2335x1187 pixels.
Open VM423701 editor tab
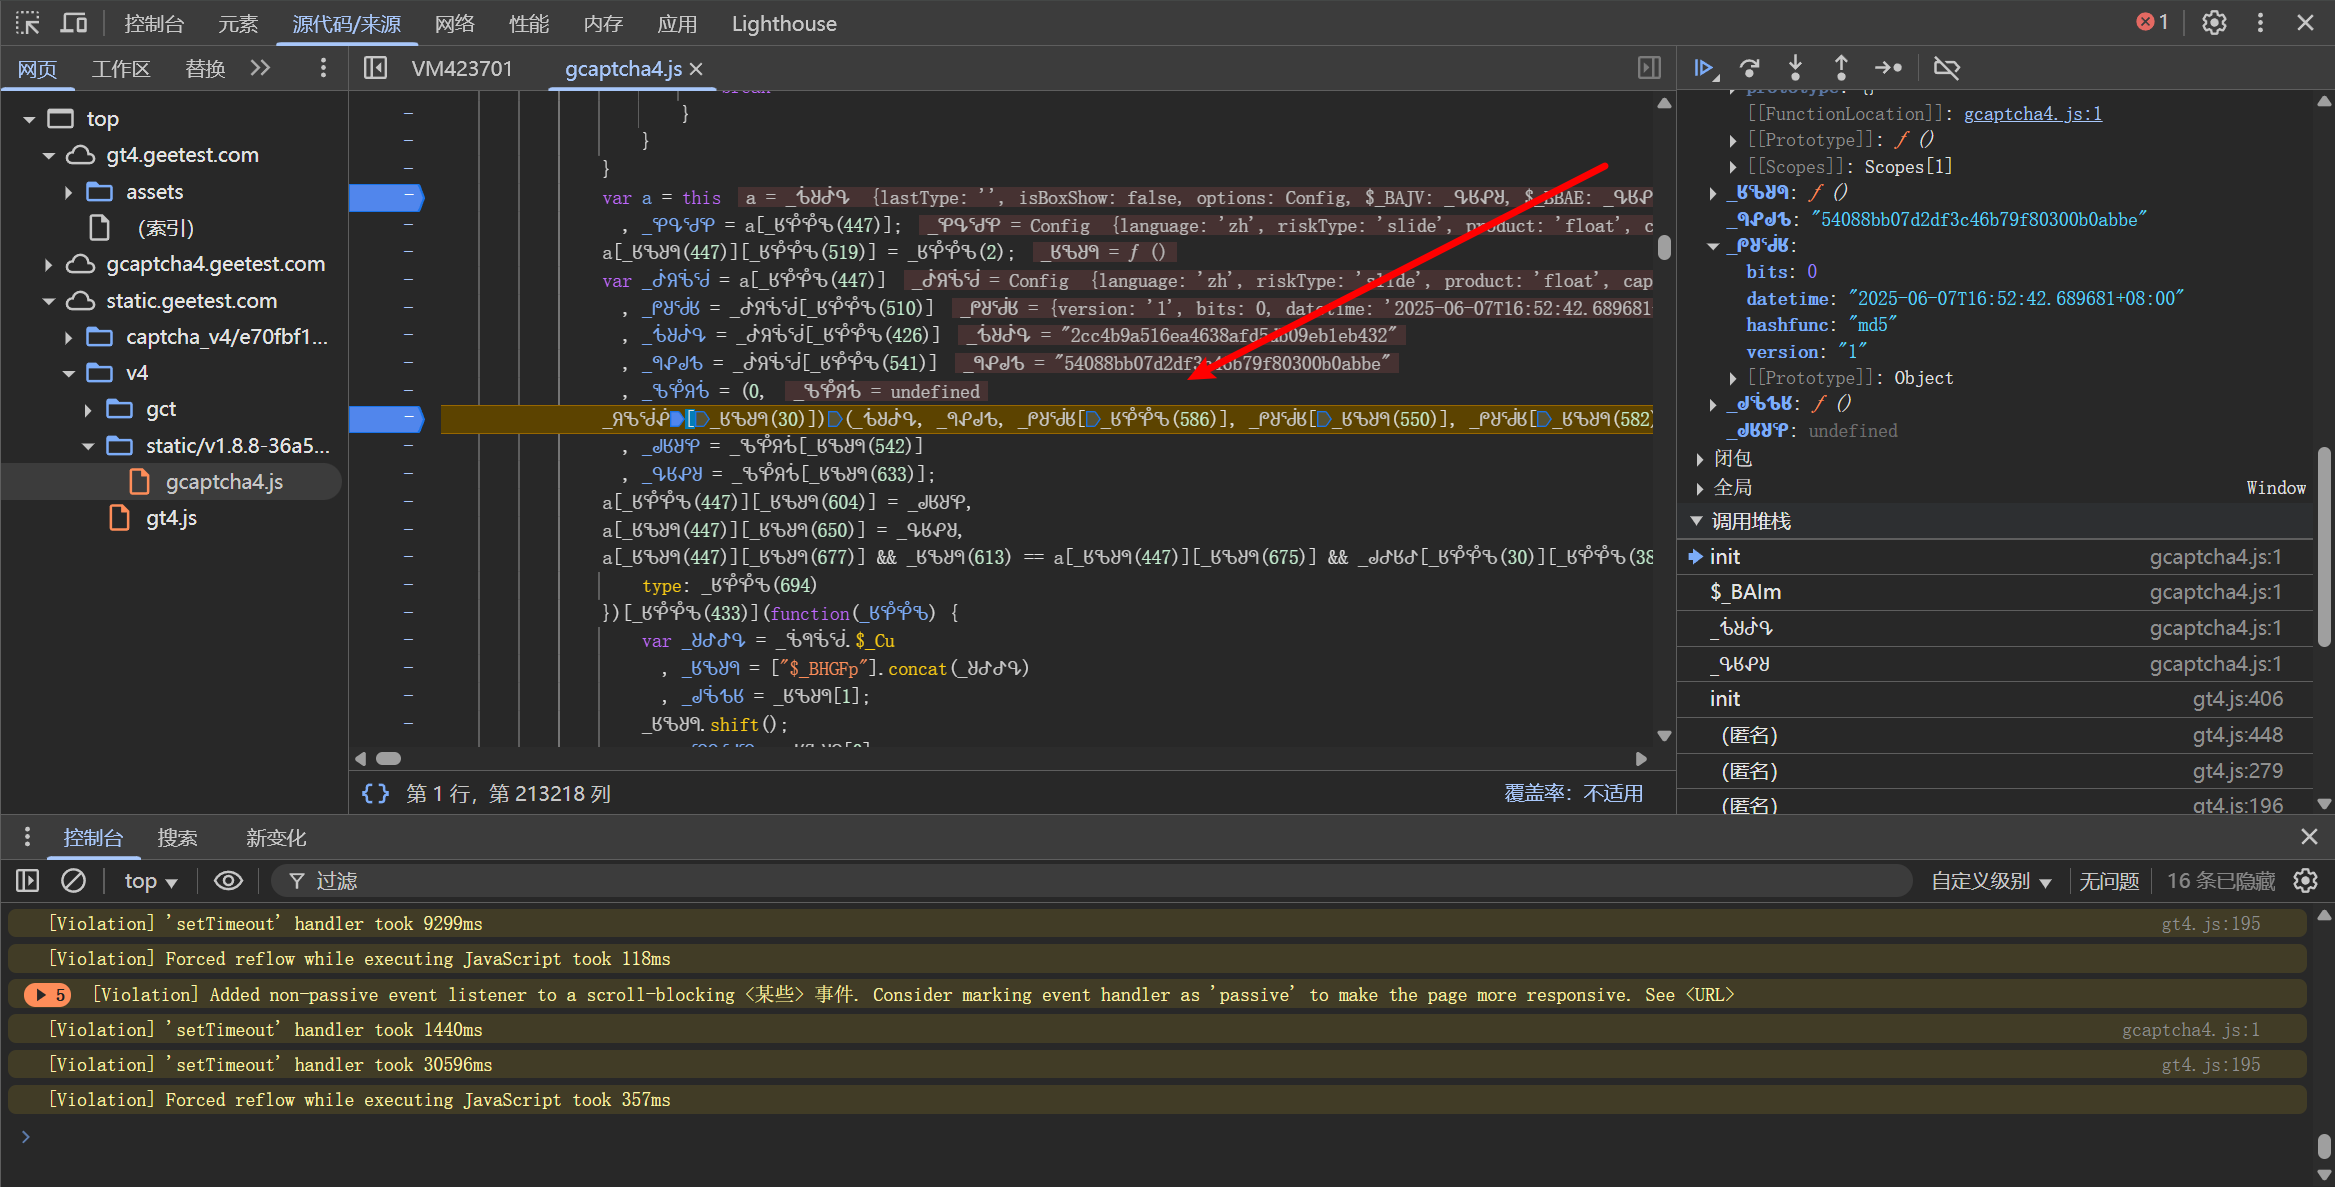pos(462,68)
